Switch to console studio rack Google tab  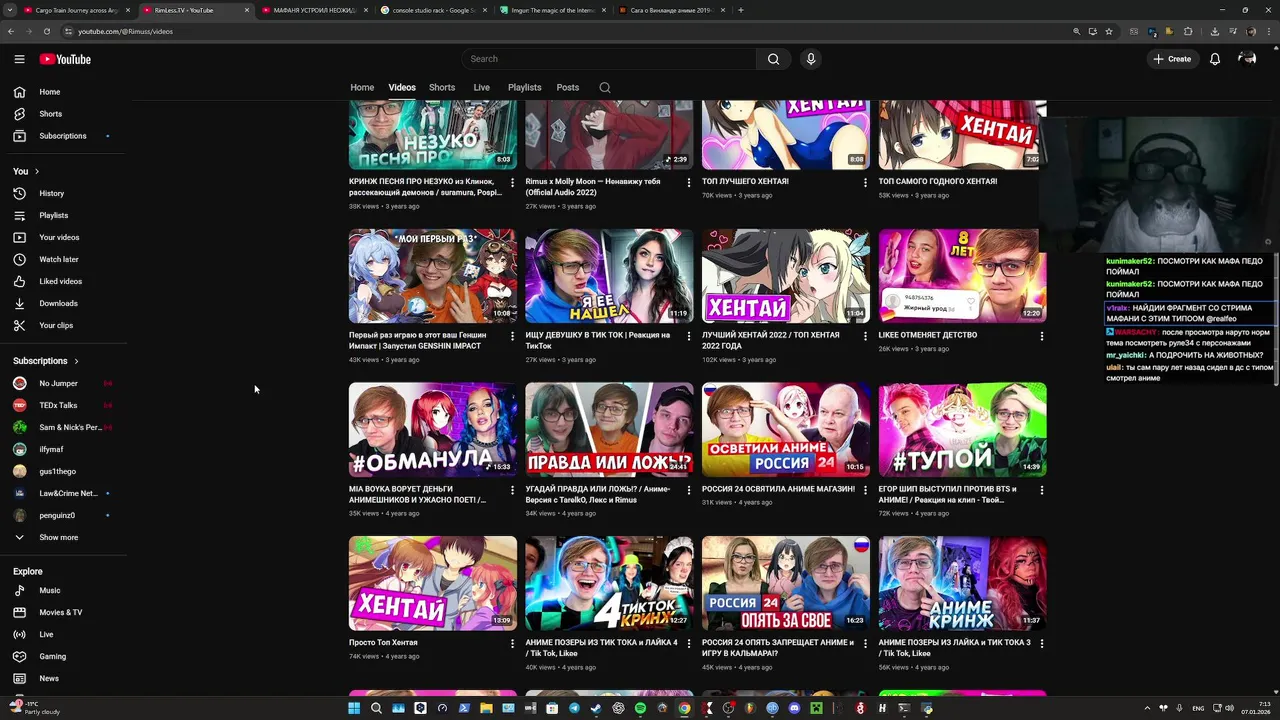432,10
